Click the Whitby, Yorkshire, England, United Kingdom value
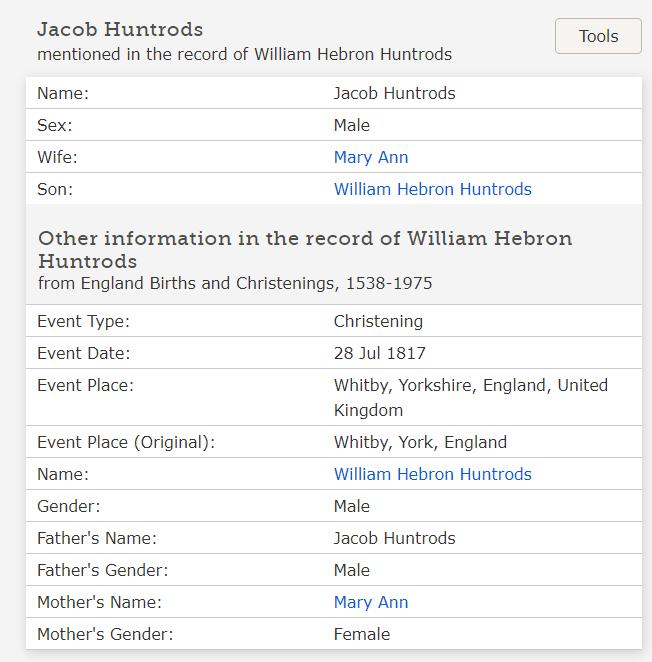Screen dimensions: 652x662 470,397
